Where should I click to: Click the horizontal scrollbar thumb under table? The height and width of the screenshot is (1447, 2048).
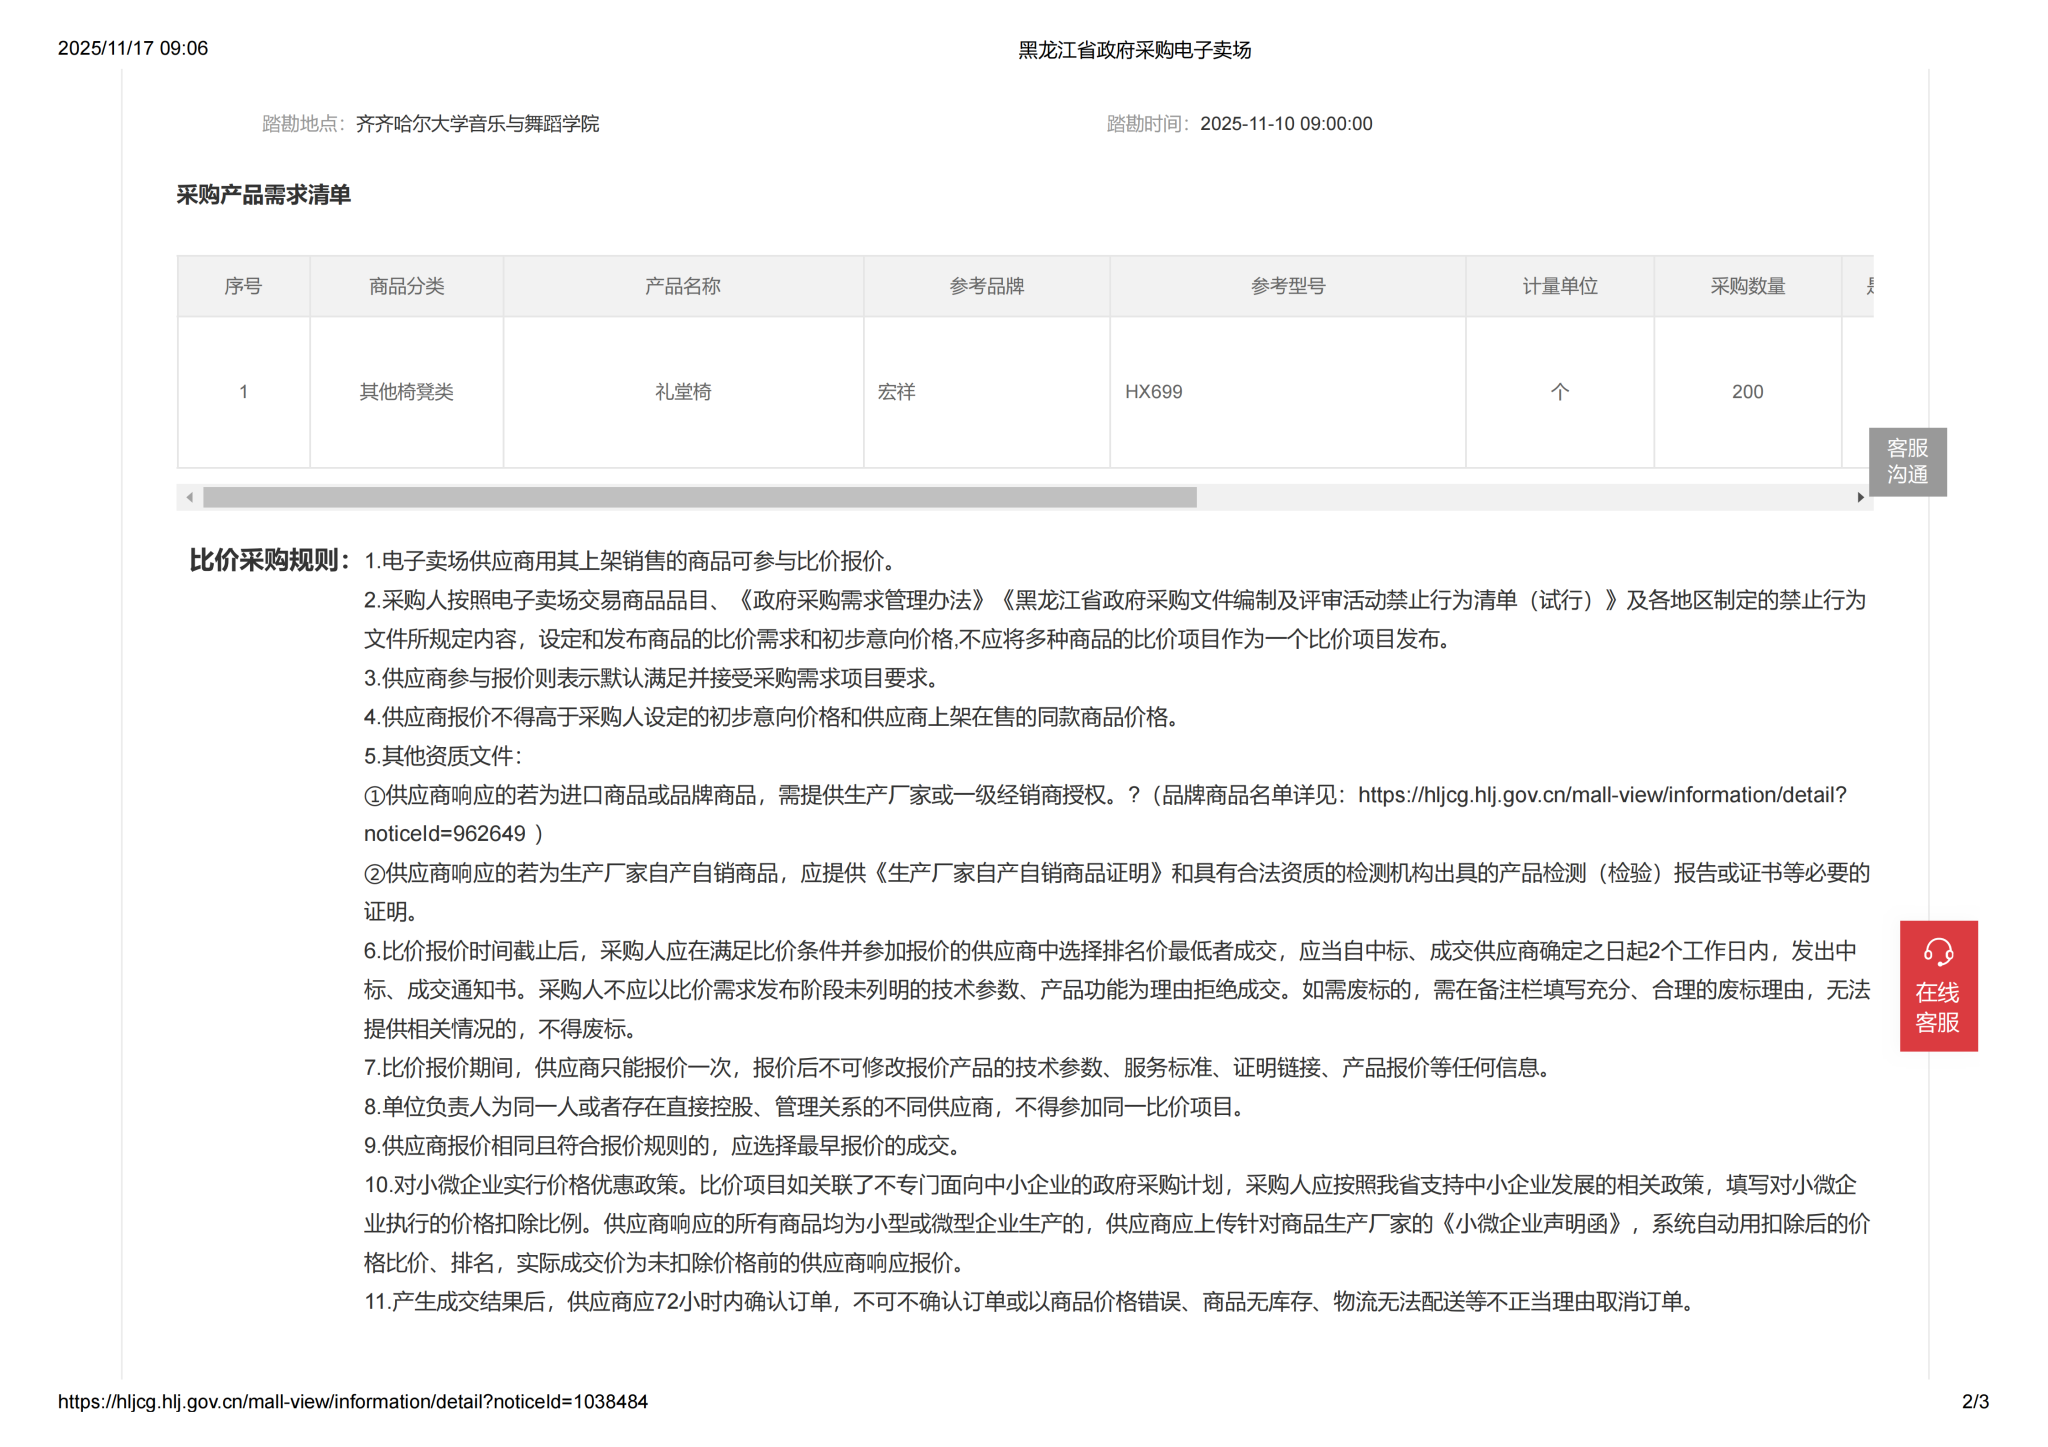tap(700, 497)
